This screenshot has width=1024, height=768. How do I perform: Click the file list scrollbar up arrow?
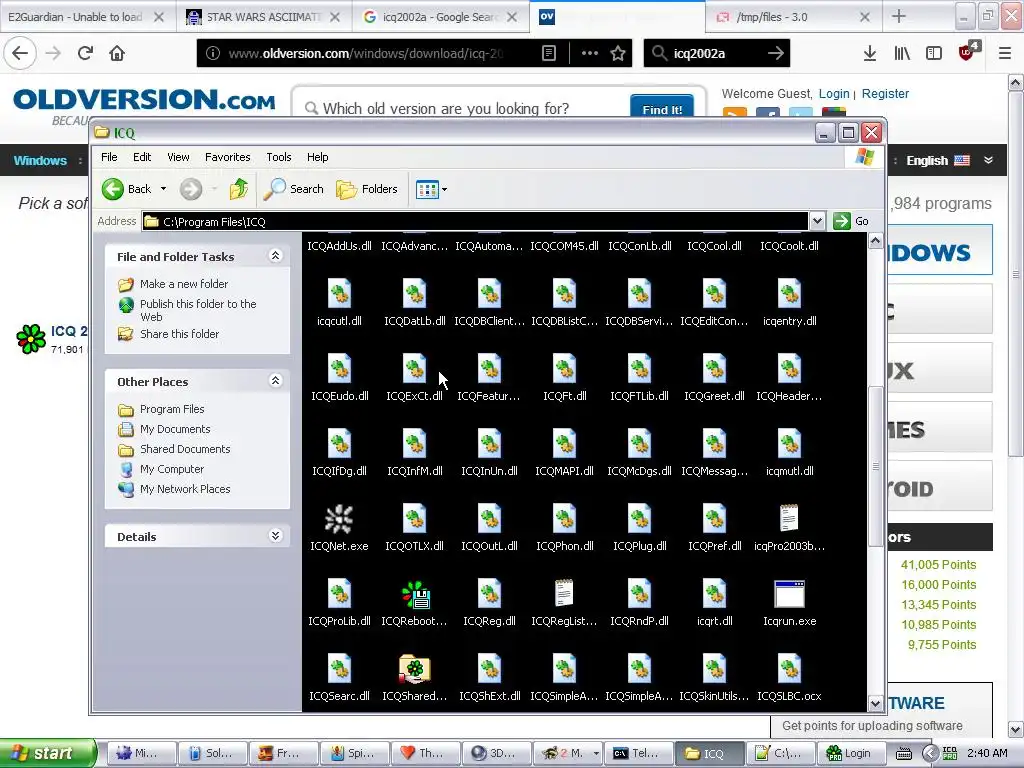pyautogui.click(x=875, y=241)
